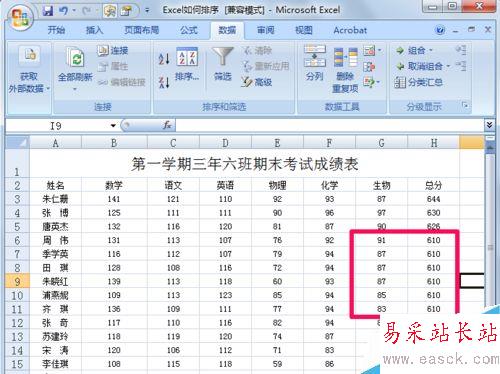Open quick access toolbar customize dropdown
Screen dimensions: 500x374
coord(147,11)
